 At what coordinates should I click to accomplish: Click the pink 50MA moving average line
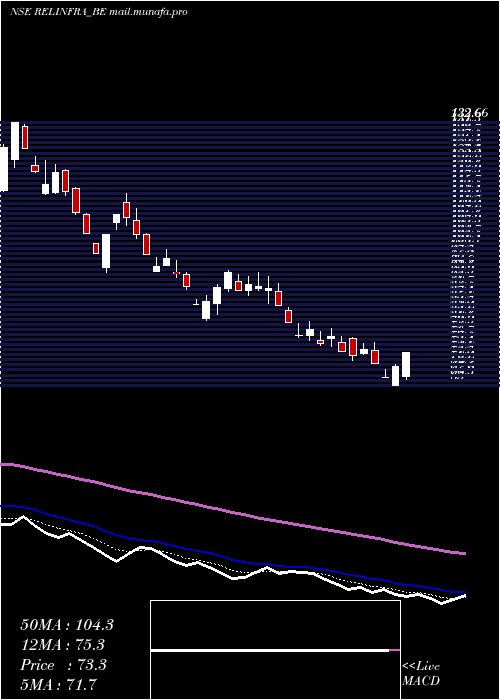(232, 512)
